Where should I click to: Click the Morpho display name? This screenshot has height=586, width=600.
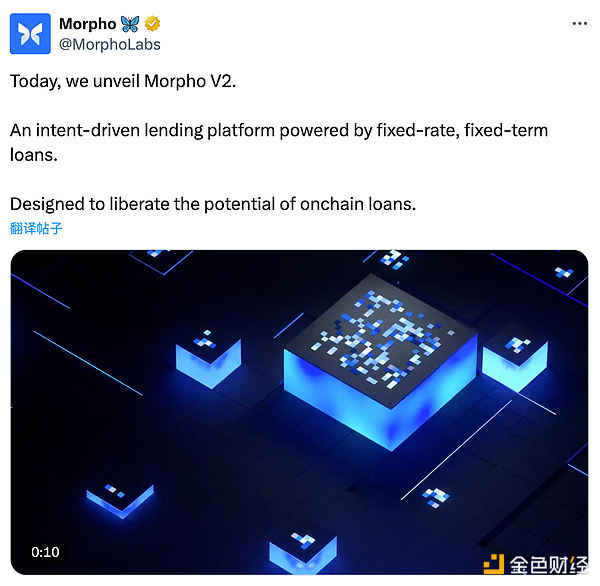[x=88, y=24]
